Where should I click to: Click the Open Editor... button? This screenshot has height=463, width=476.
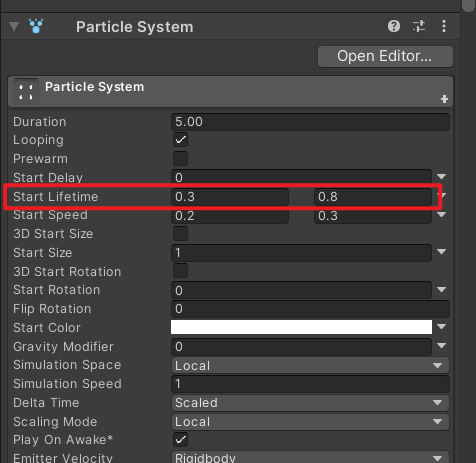[385, 56]
